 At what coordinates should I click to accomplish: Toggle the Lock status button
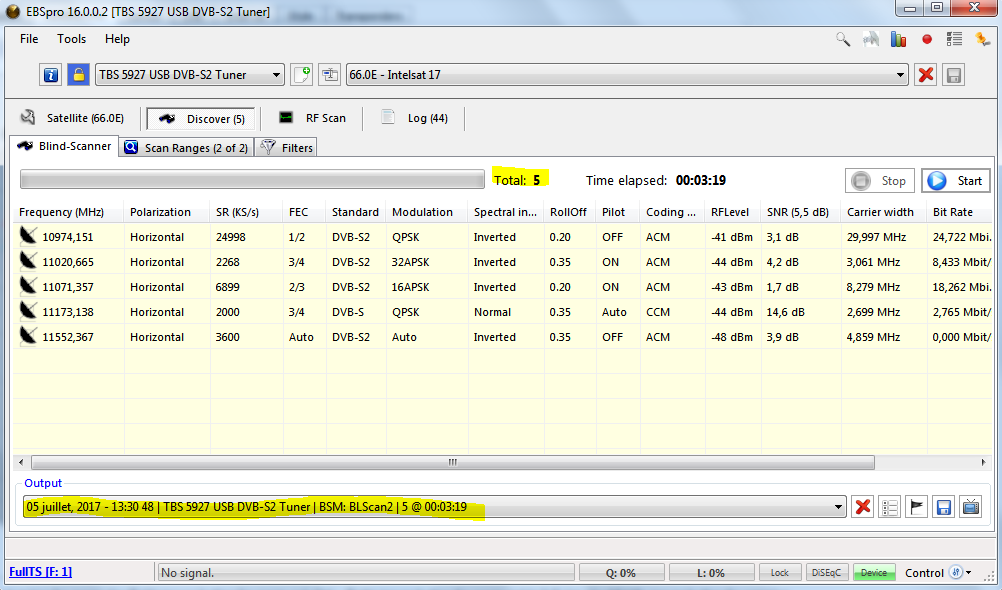click(x=779, y=573)
